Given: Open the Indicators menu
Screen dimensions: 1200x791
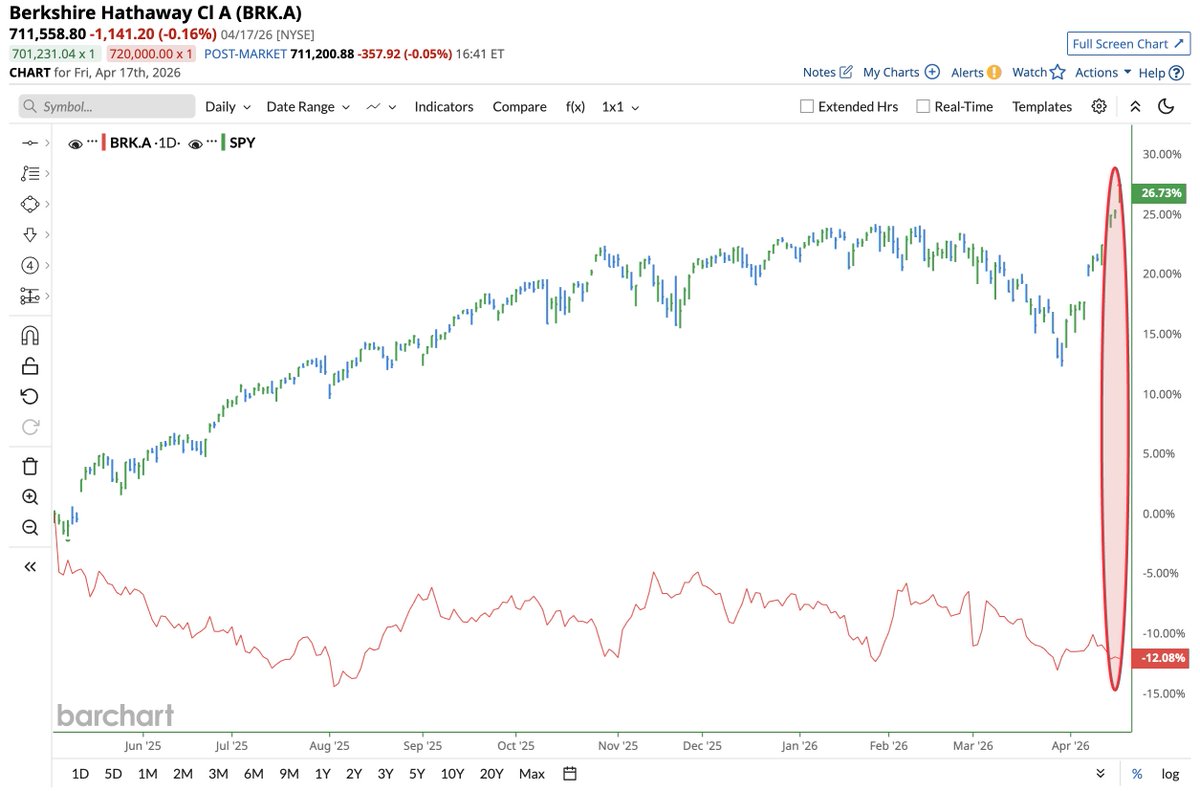Looking at the screenshot, I should coord(443,106).
